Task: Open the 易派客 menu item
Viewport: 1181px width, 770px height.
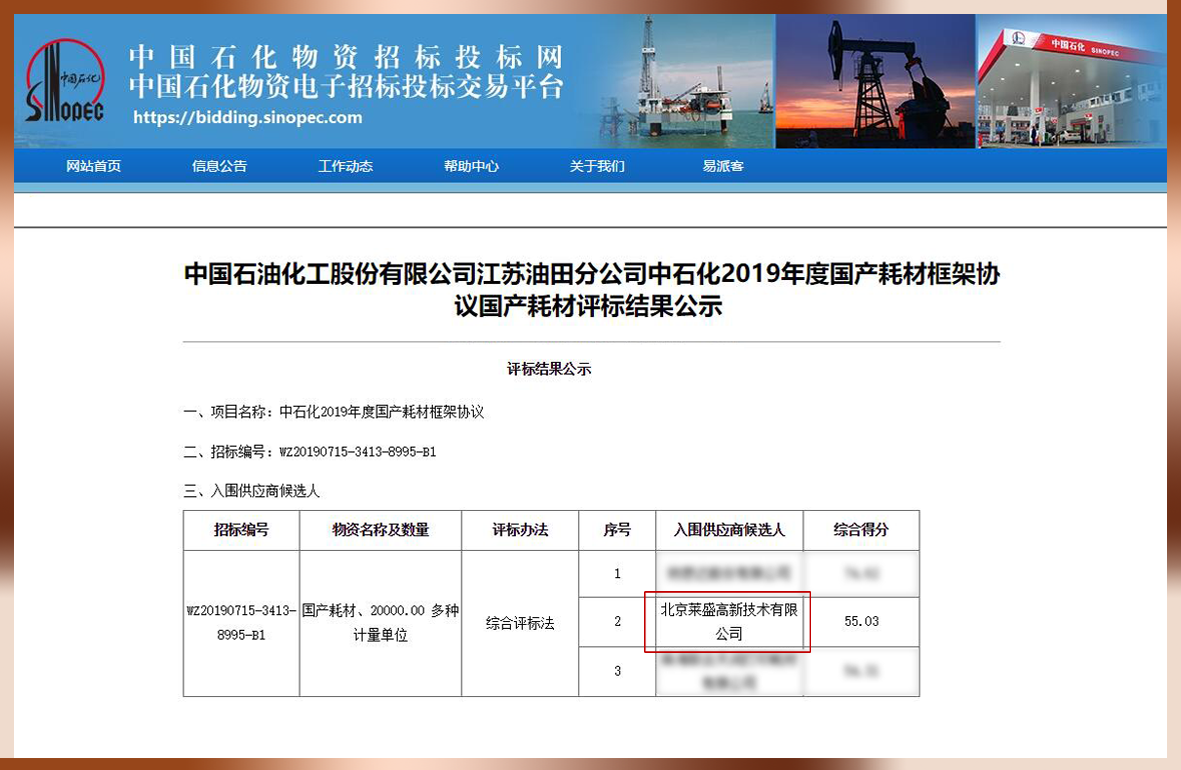Action: [723, 166]
